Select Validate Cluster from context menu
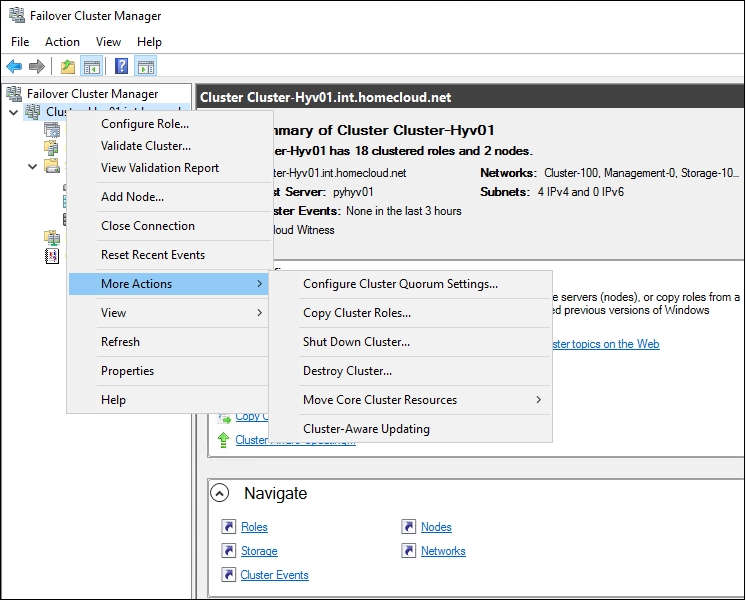The image size is (745, 600). [x=146, y=146]
